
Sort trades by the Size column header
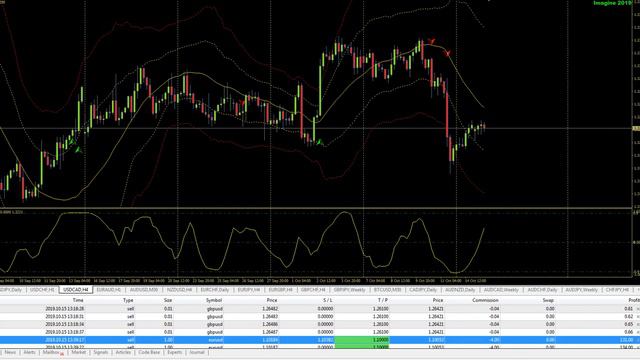[168, 300]
